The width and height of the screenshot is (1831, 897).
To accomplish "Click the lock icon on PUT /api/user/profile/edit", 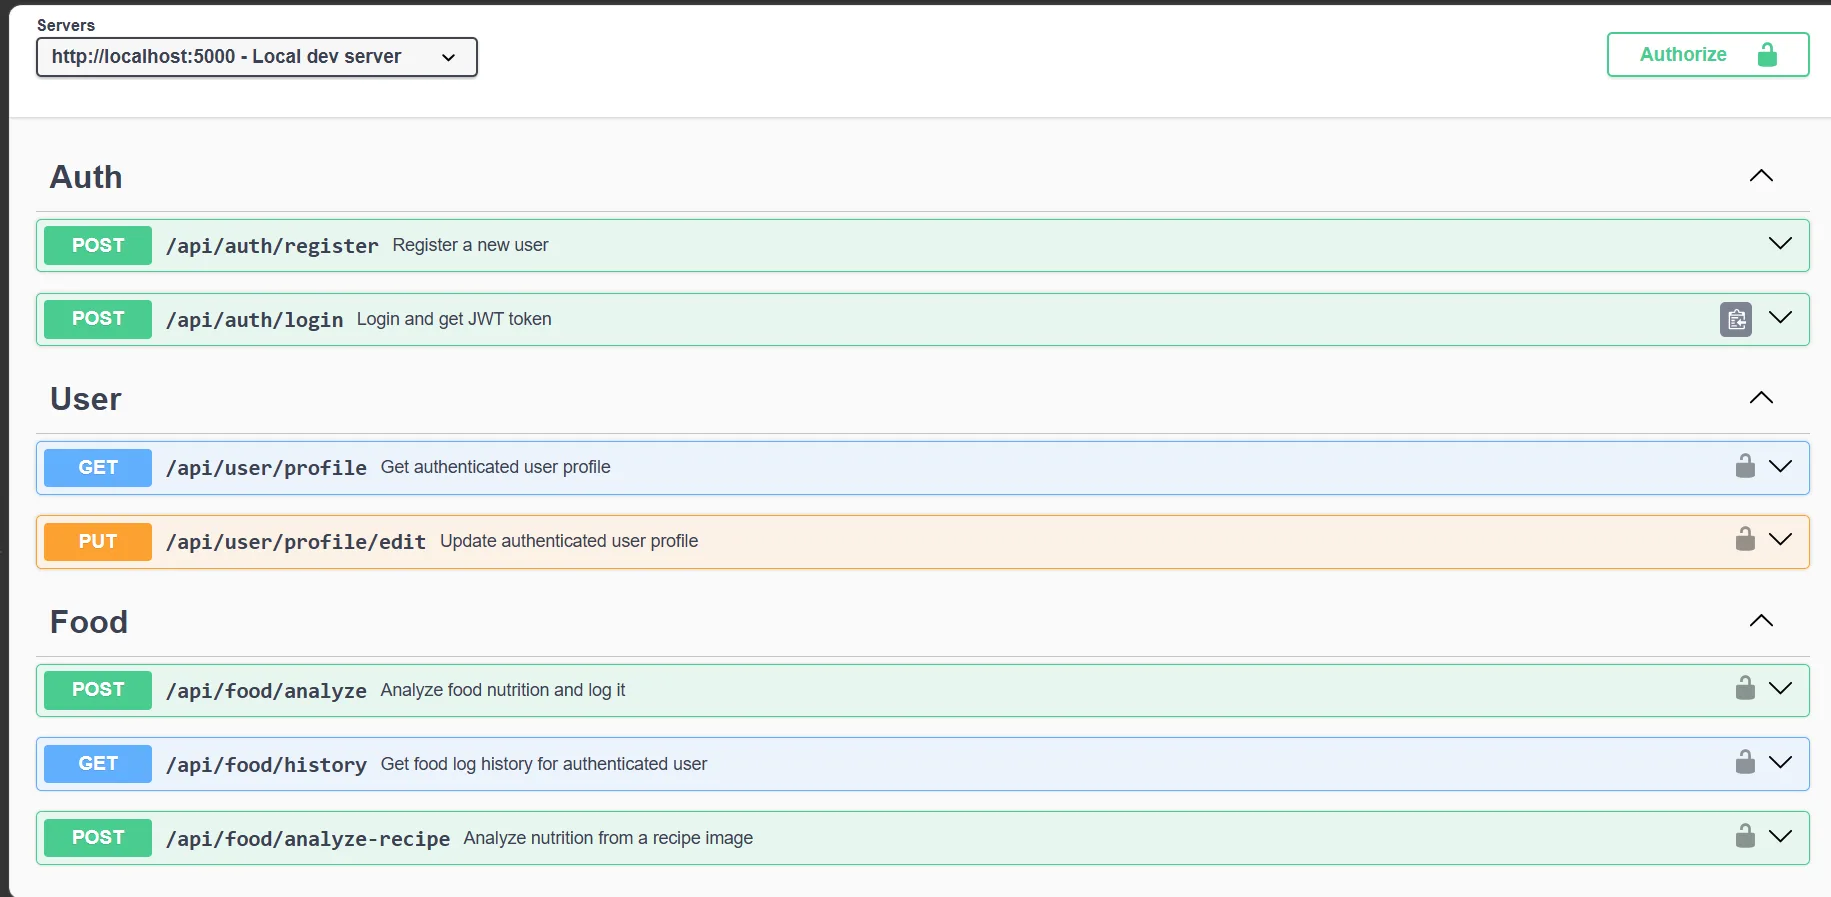I will click(x=1745, y=539).
